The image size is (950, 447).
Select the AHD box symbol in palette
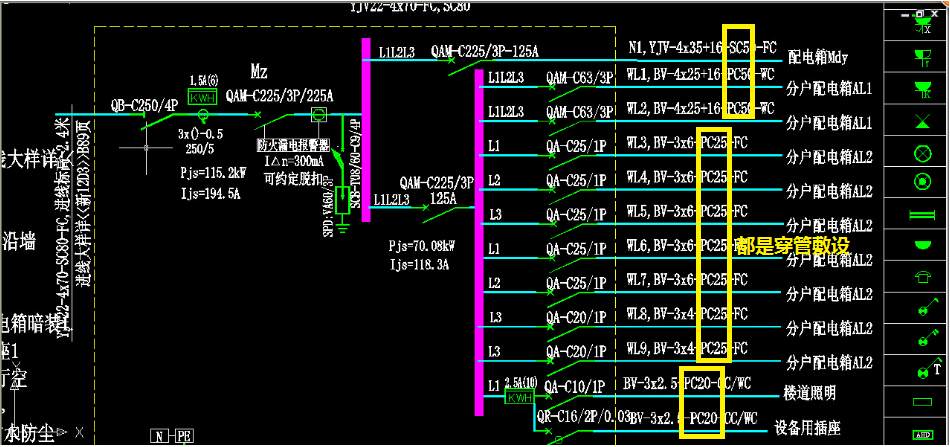pos(922,435)
